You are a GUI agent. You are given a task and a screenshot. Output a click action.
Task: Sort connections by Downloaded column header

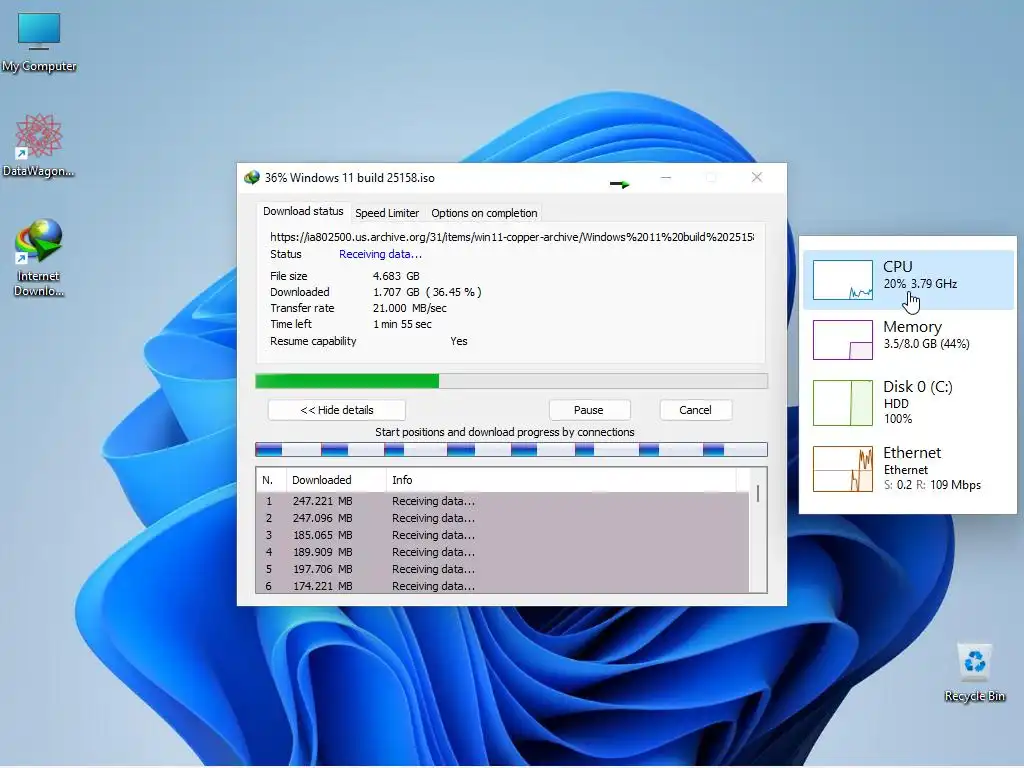336,480
